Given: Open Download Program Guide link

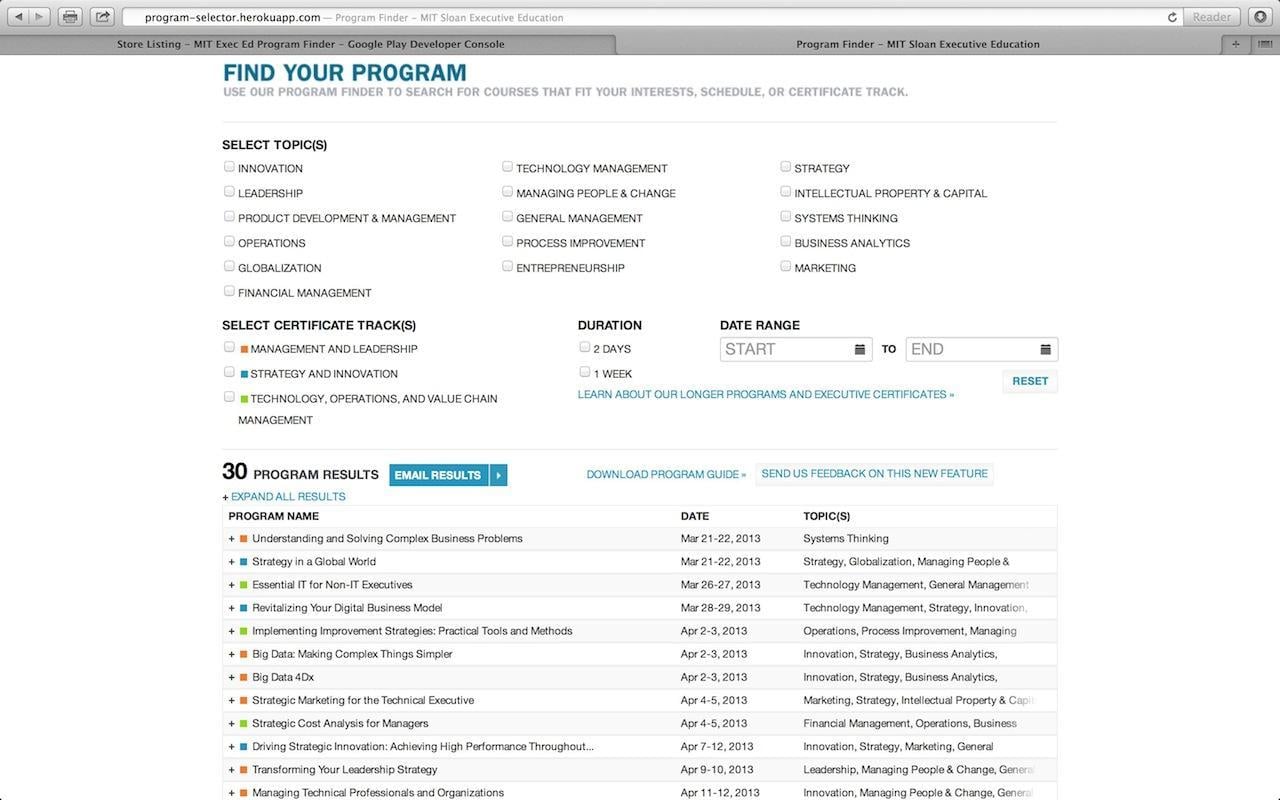Looking at the screenshot, I should [666, 474].
